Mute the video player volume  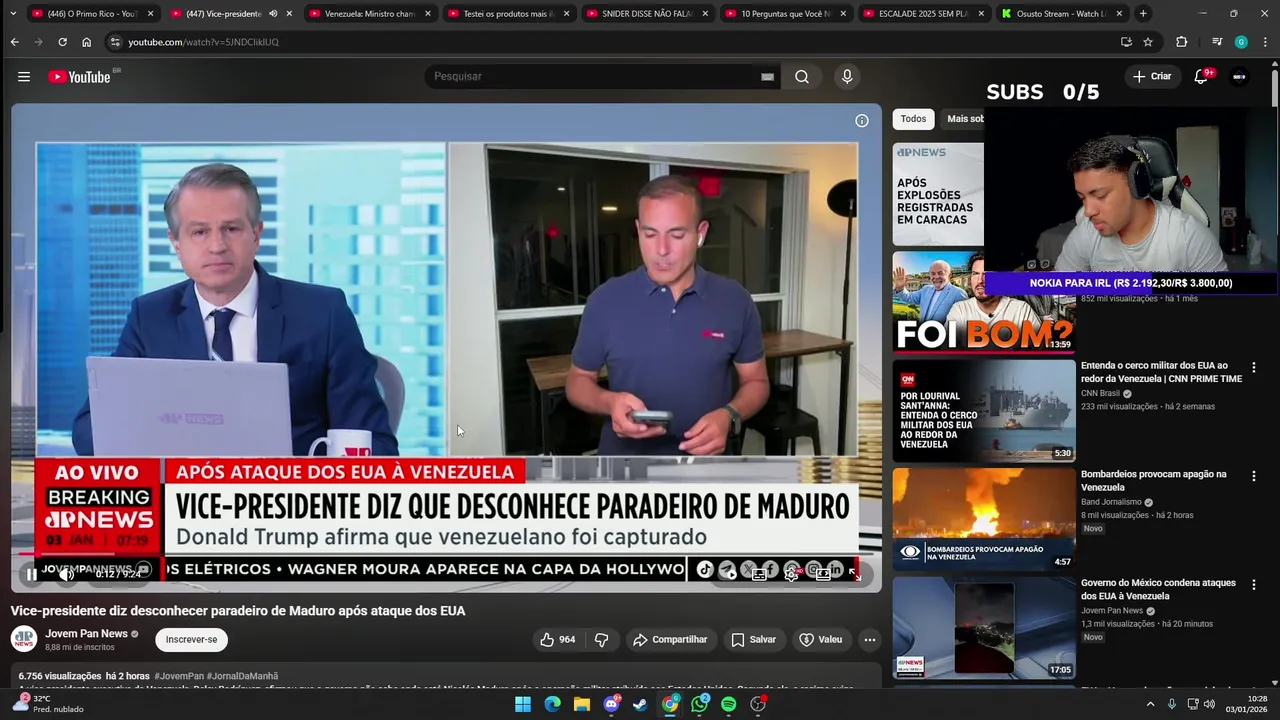(x=66, y=574)
